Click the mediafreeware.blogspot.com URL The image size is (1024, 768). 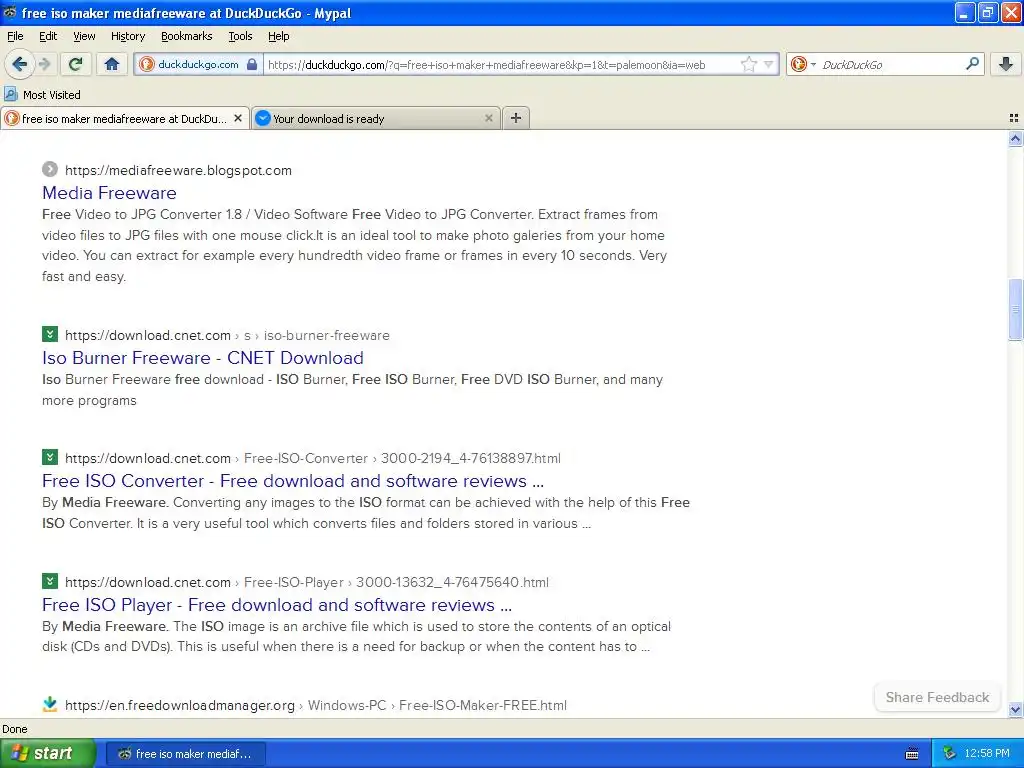point(178,170)
